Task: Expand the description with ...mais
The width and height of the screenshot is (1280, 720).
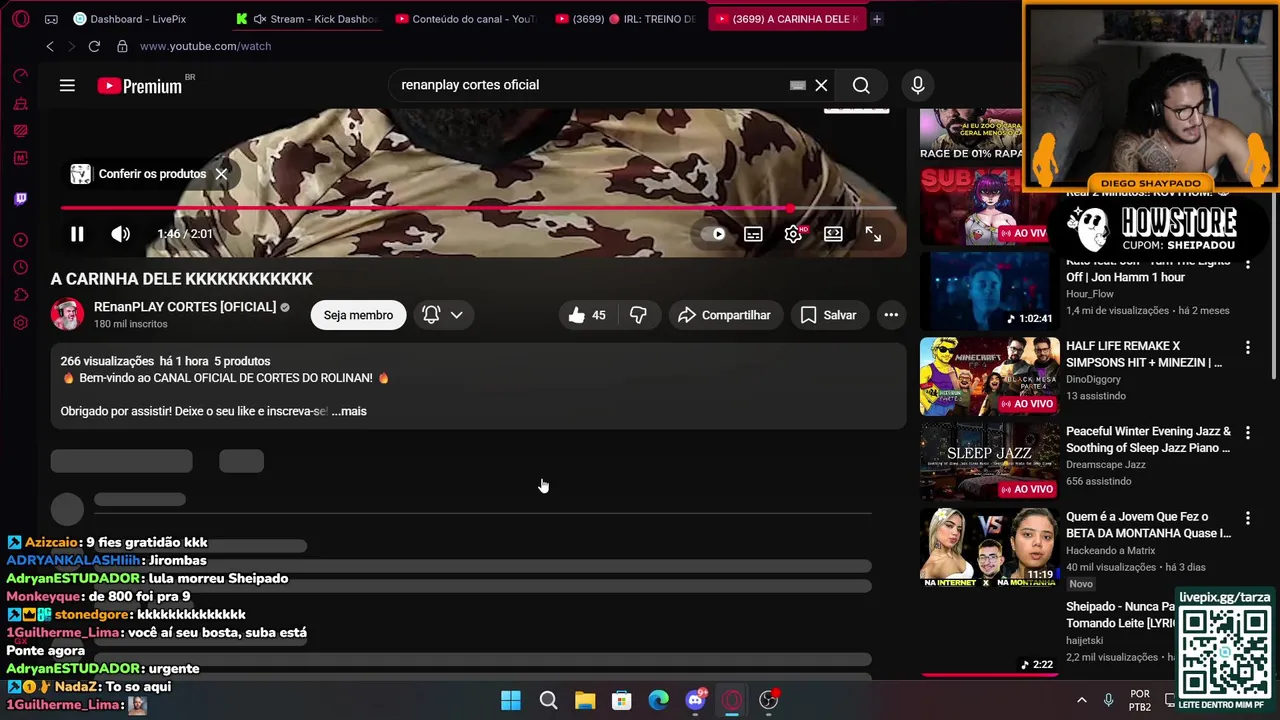Action: [349, 411]
